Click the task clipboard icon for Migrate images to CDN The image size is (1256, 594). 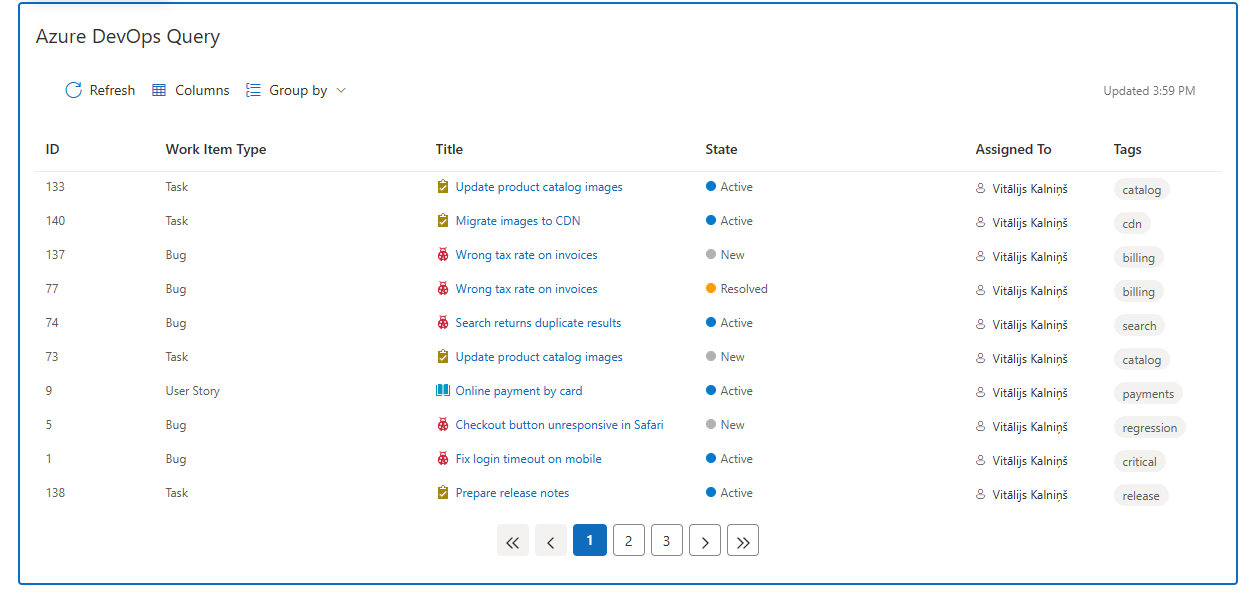coord(443,221)
